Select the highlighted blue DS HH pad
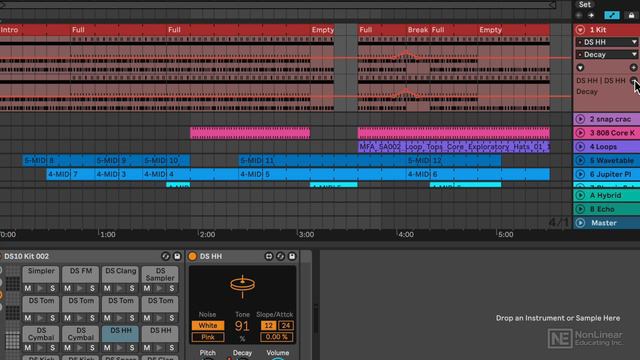The width and height of the screenshot is (640, 360). coord(120,333)
